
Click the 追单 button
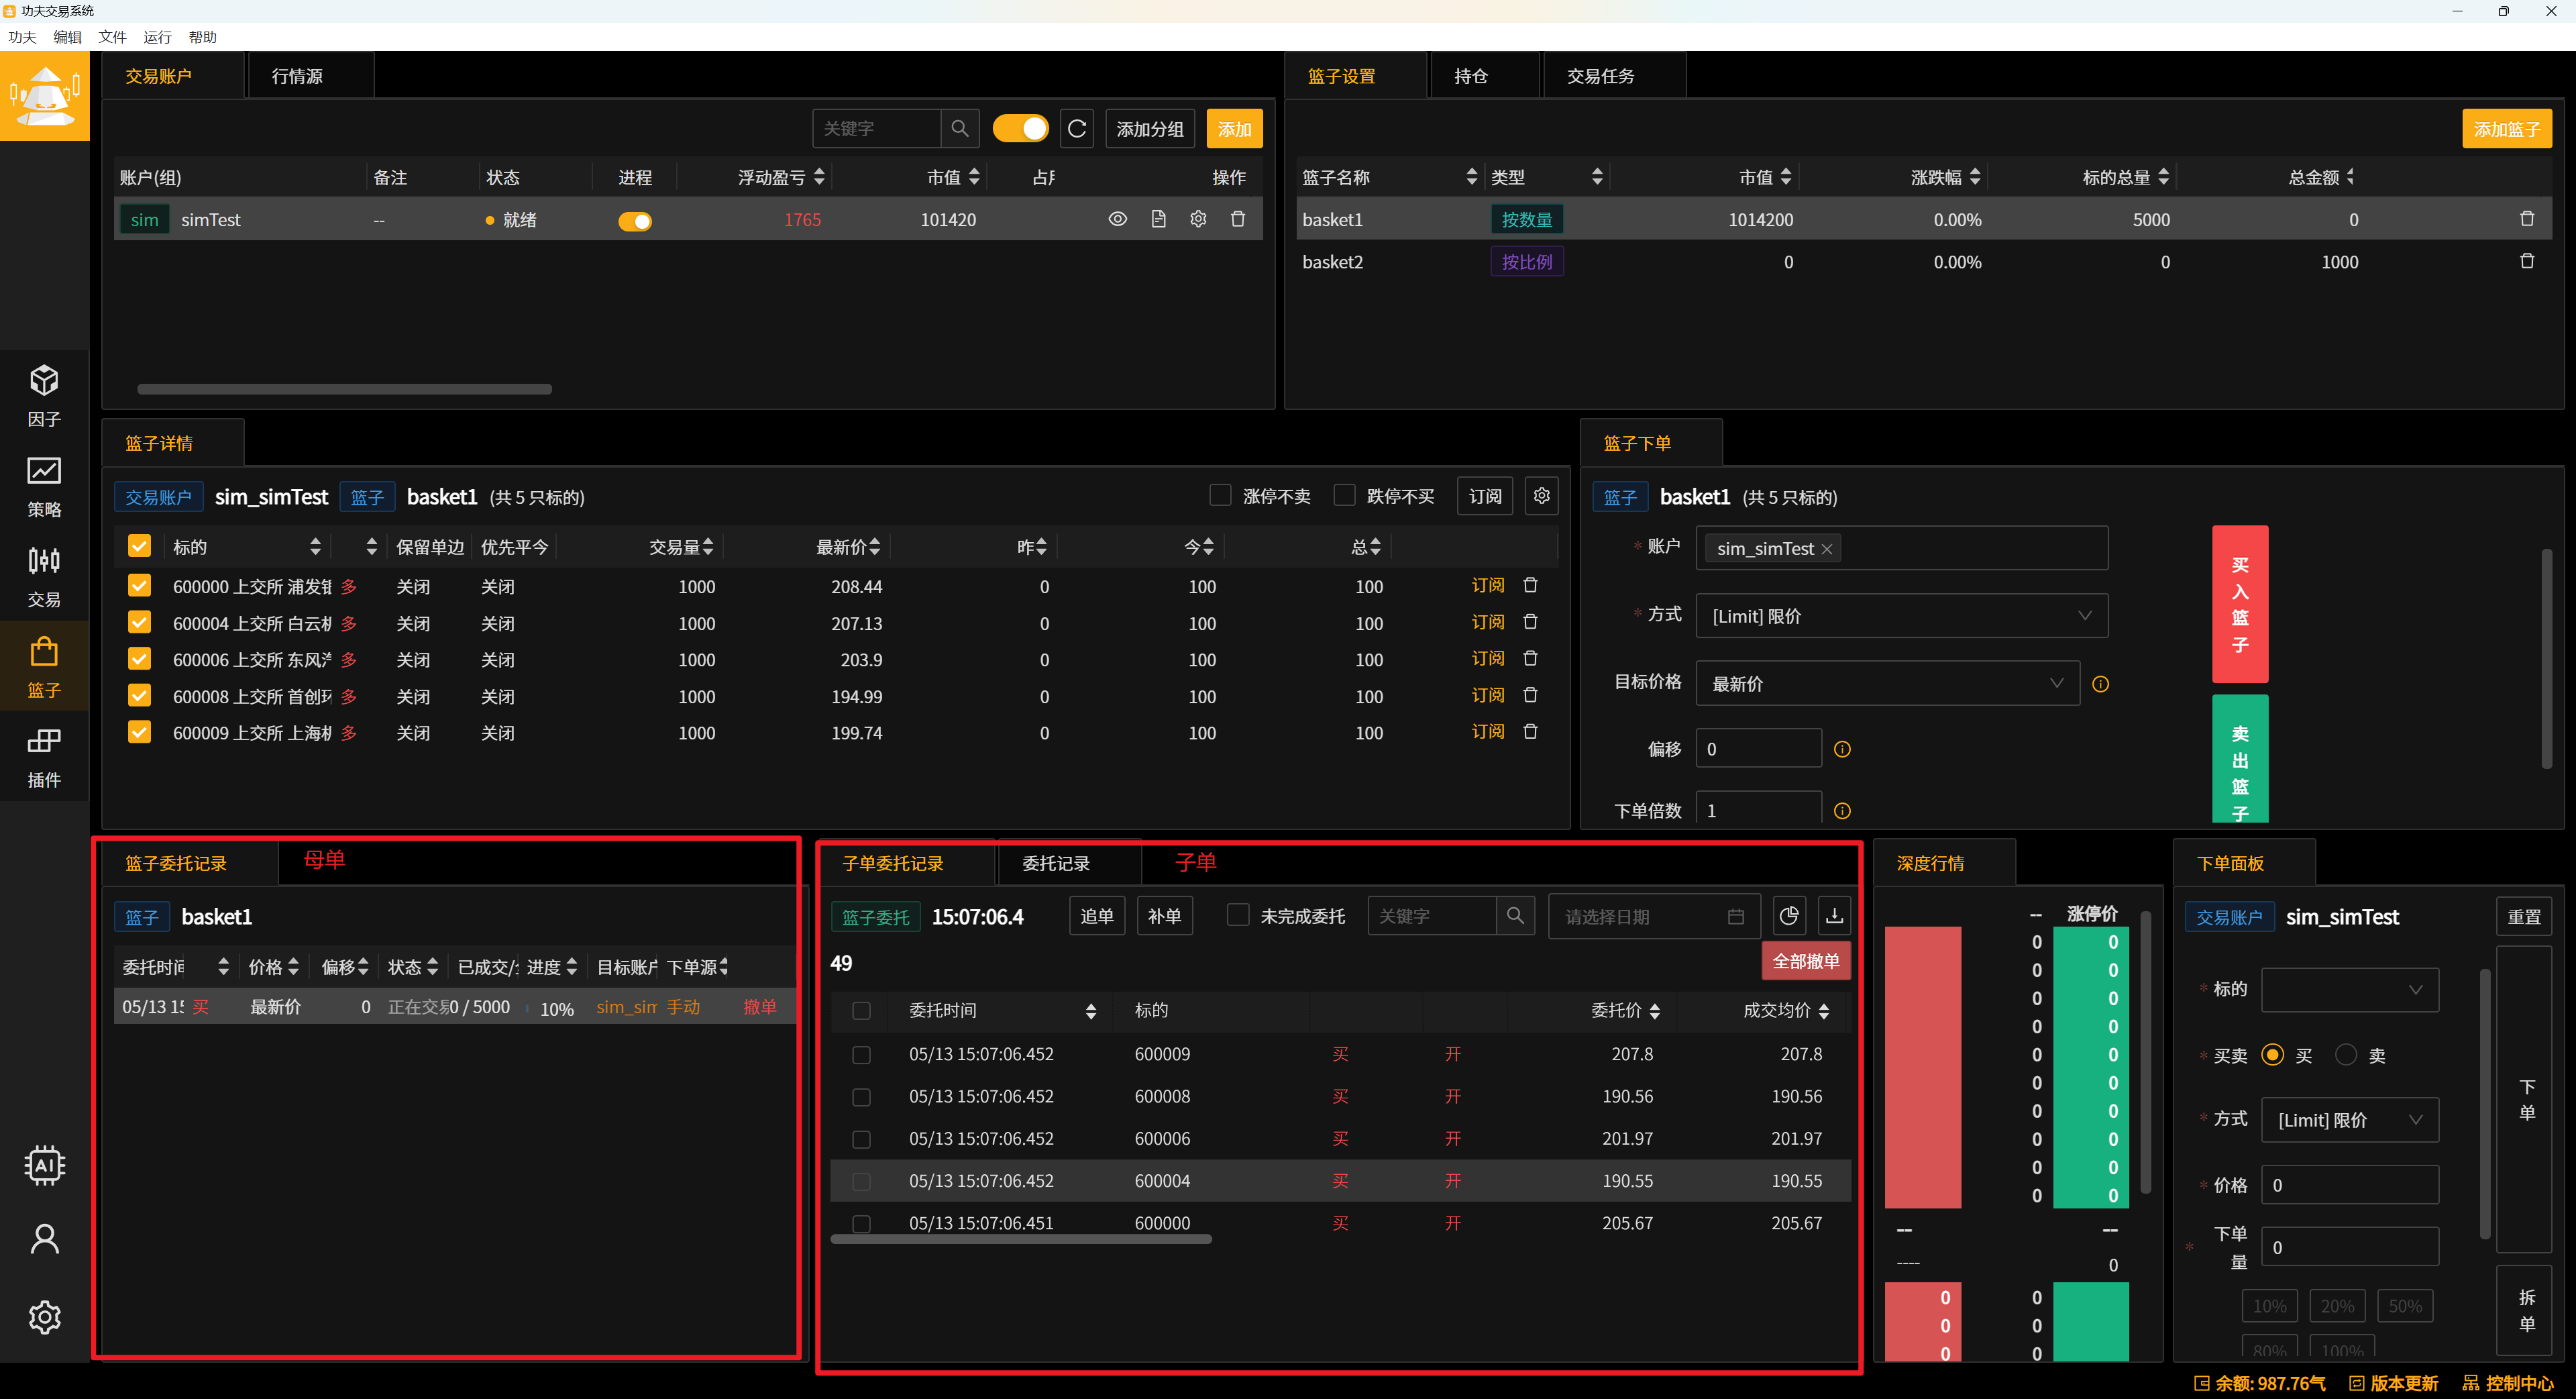click(x=1097, y=916)
